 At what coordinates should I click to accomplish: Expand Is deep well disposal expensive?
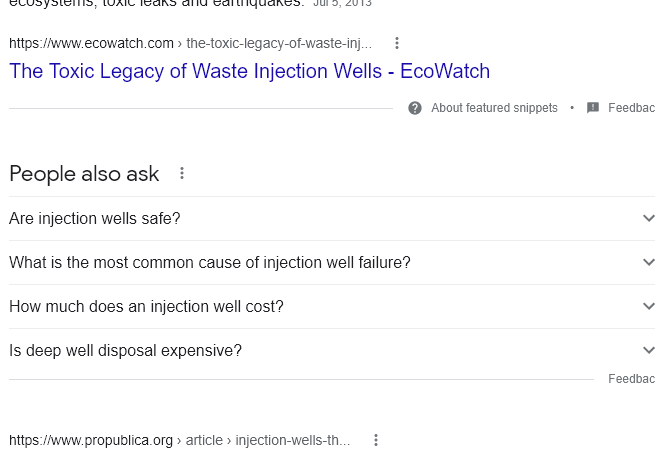coord(332,350)
